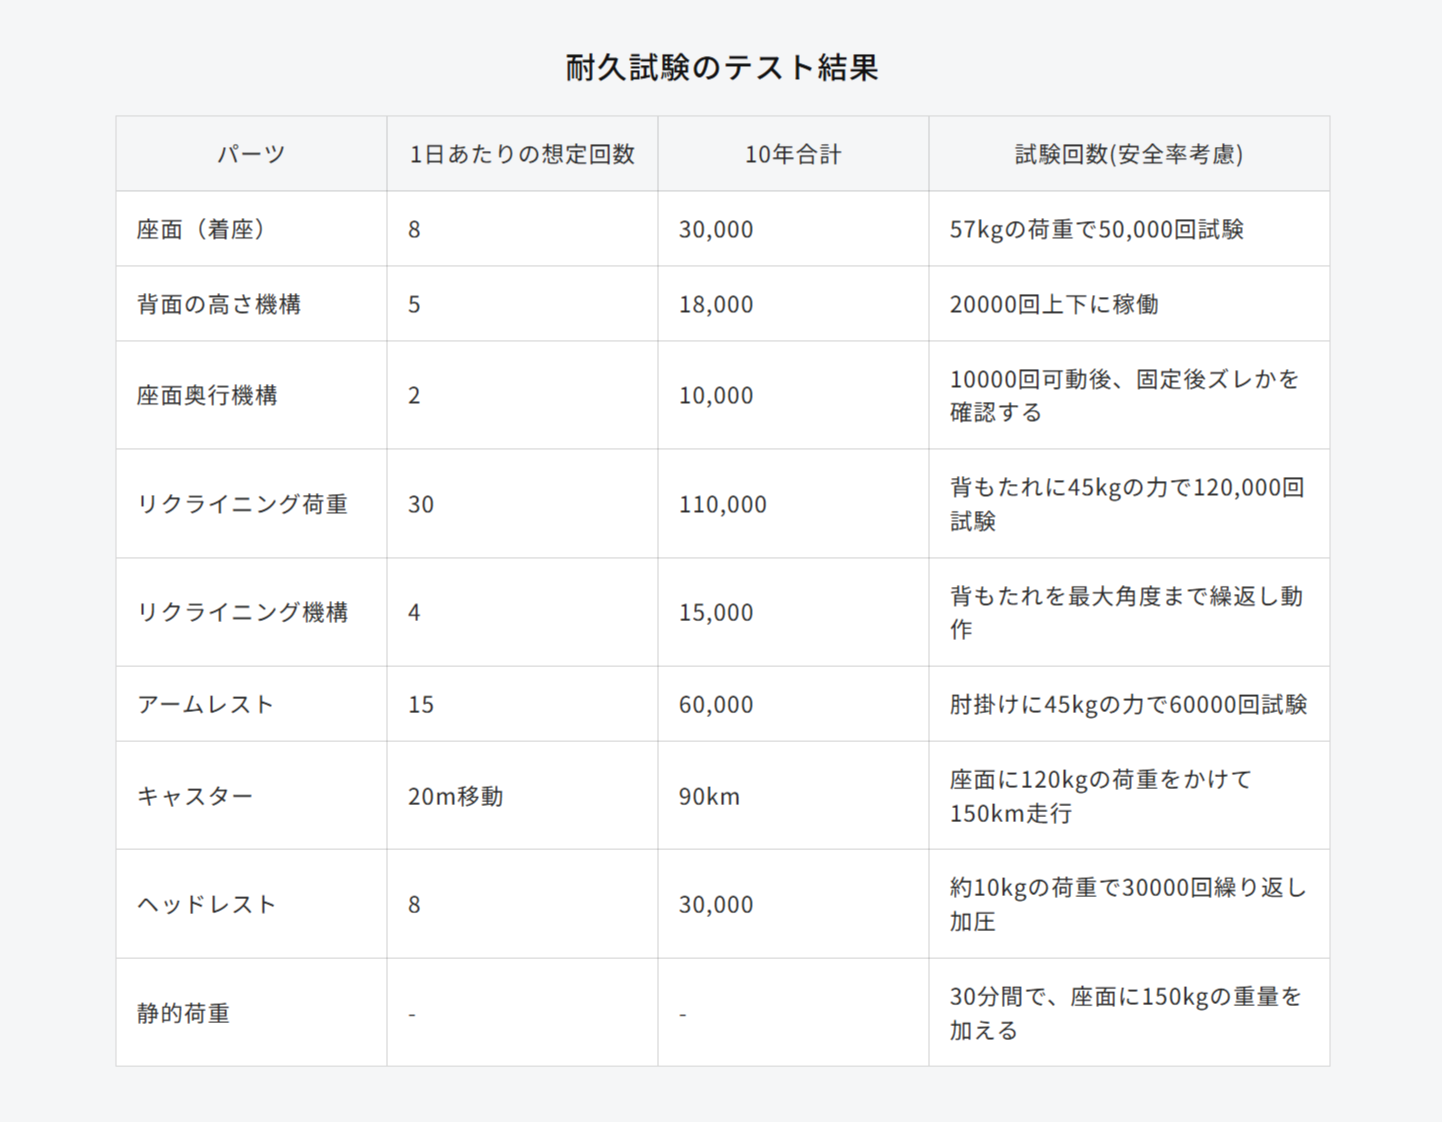Click the 'パーツ' column header
Viewport: 1442px width, 1122px height.
[x=251, y=154]
